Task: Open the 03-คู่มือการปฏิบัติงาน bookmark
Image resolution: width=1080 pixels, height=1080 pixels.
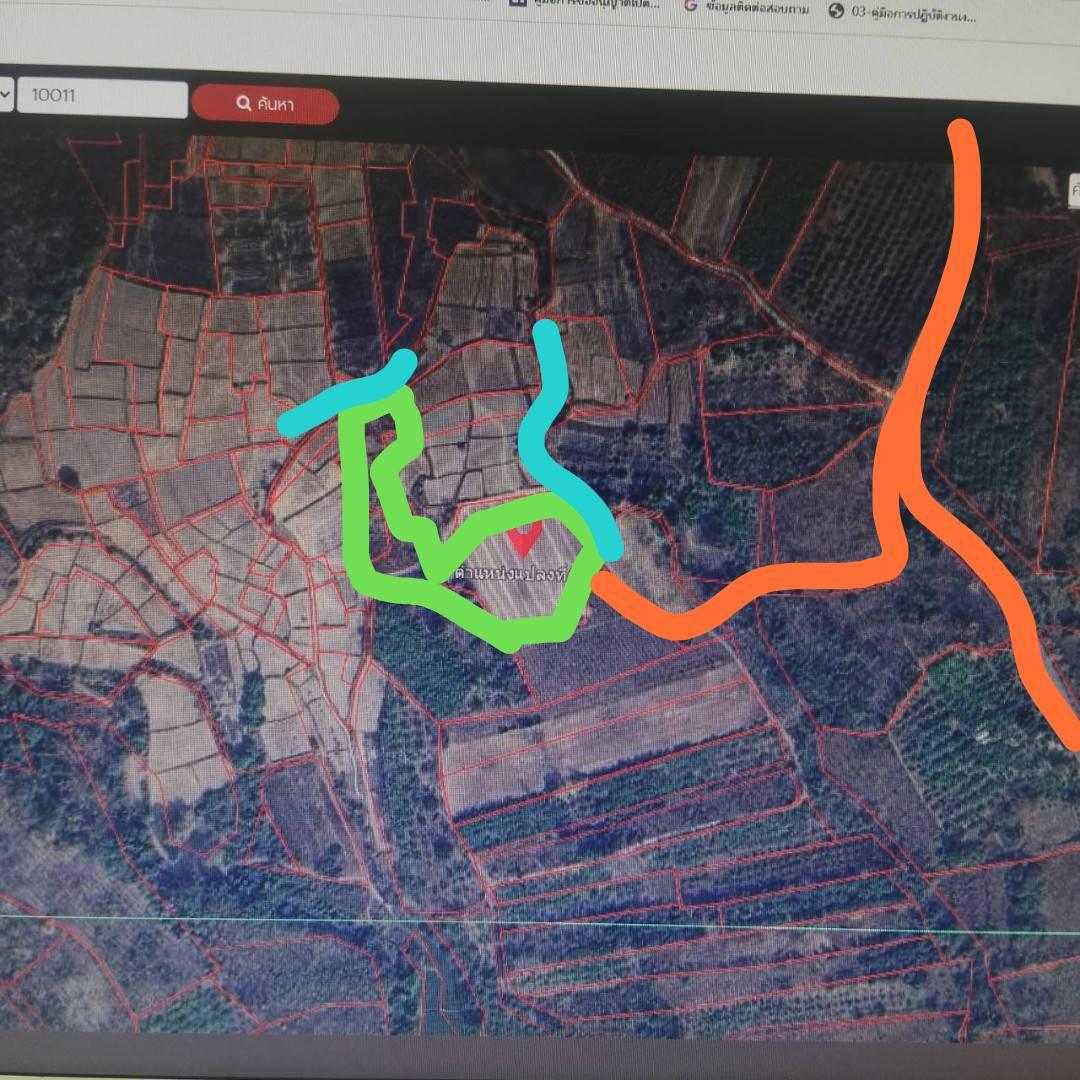Action: point(905,14)
